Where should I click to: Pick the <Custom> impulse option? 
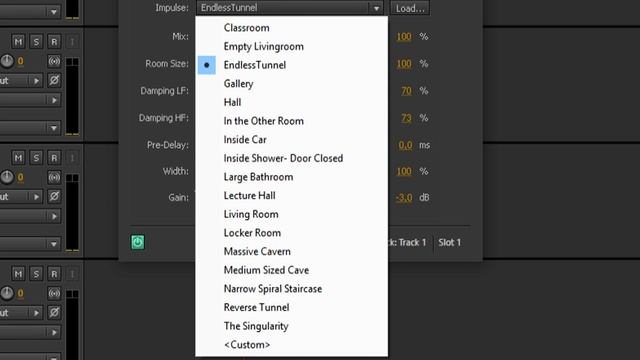click(x=247, y=344)
